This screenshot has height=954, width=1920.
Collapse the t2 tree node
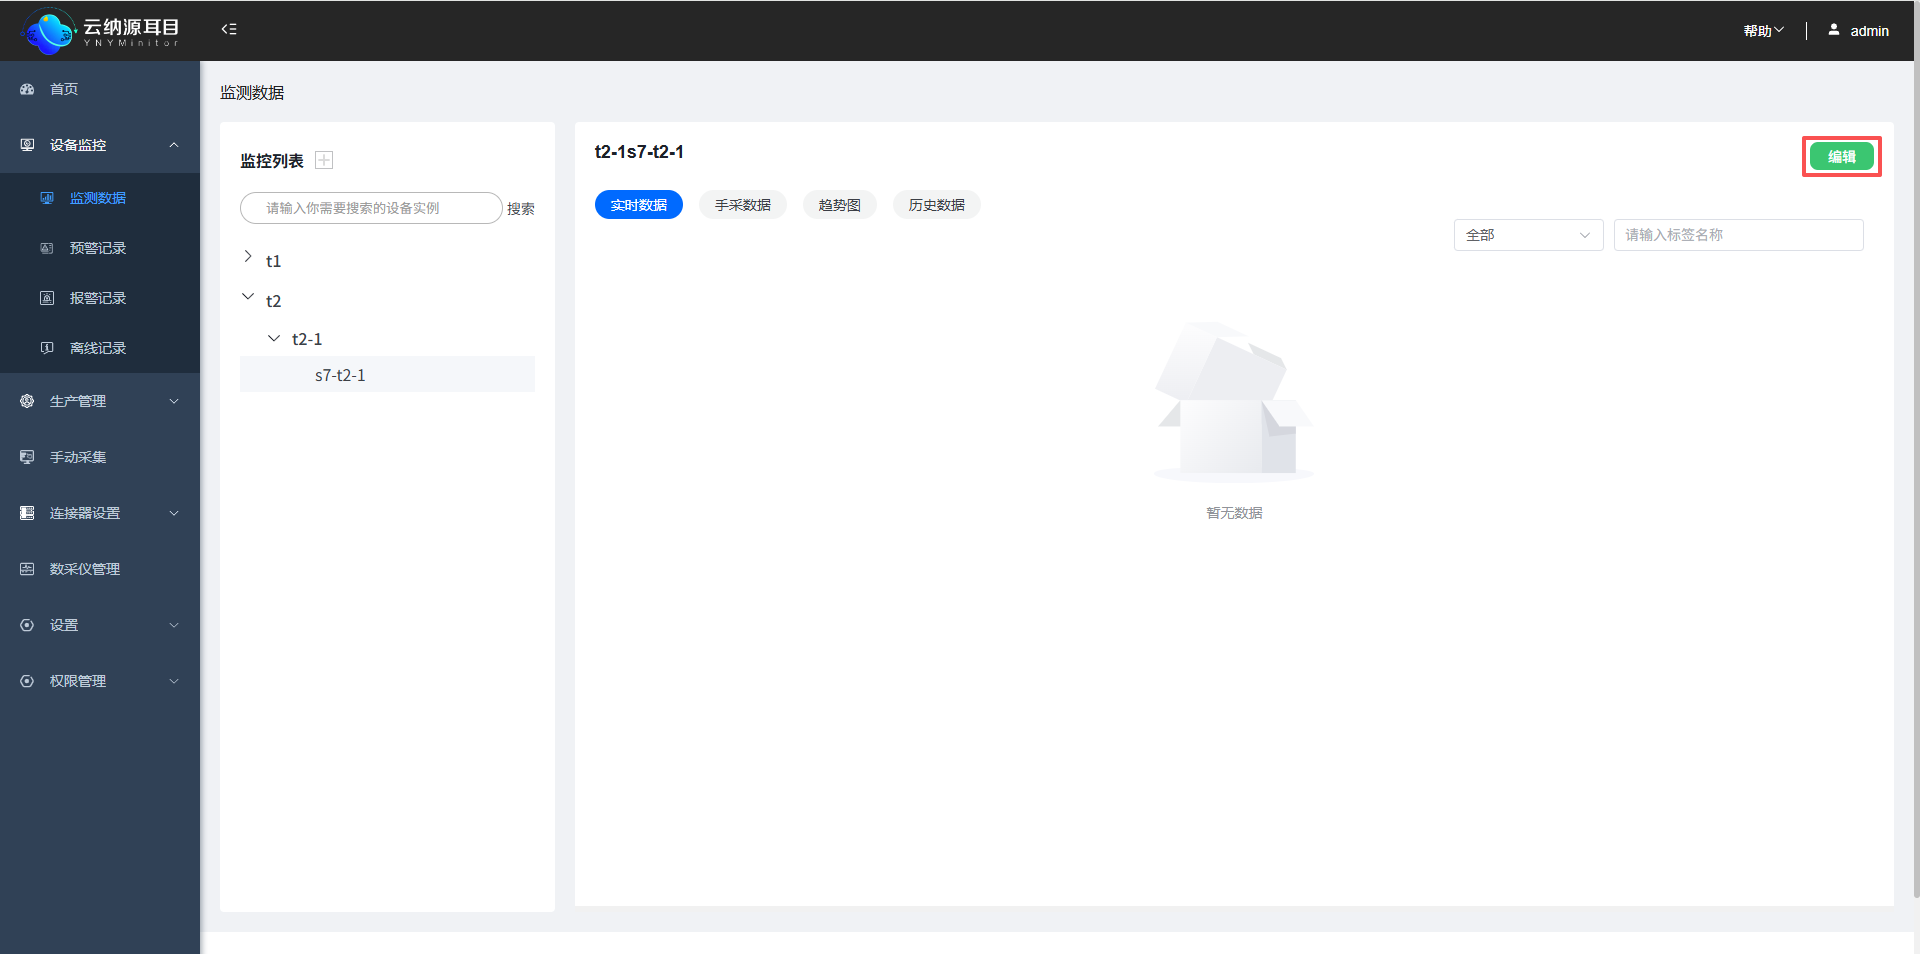click(248, 297)
